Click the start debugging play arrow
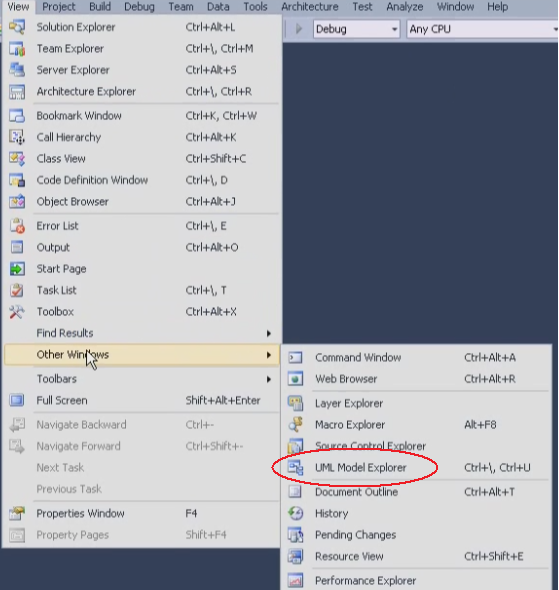The height and width of the screenshot is (590, 559). [x=299, y=29]
